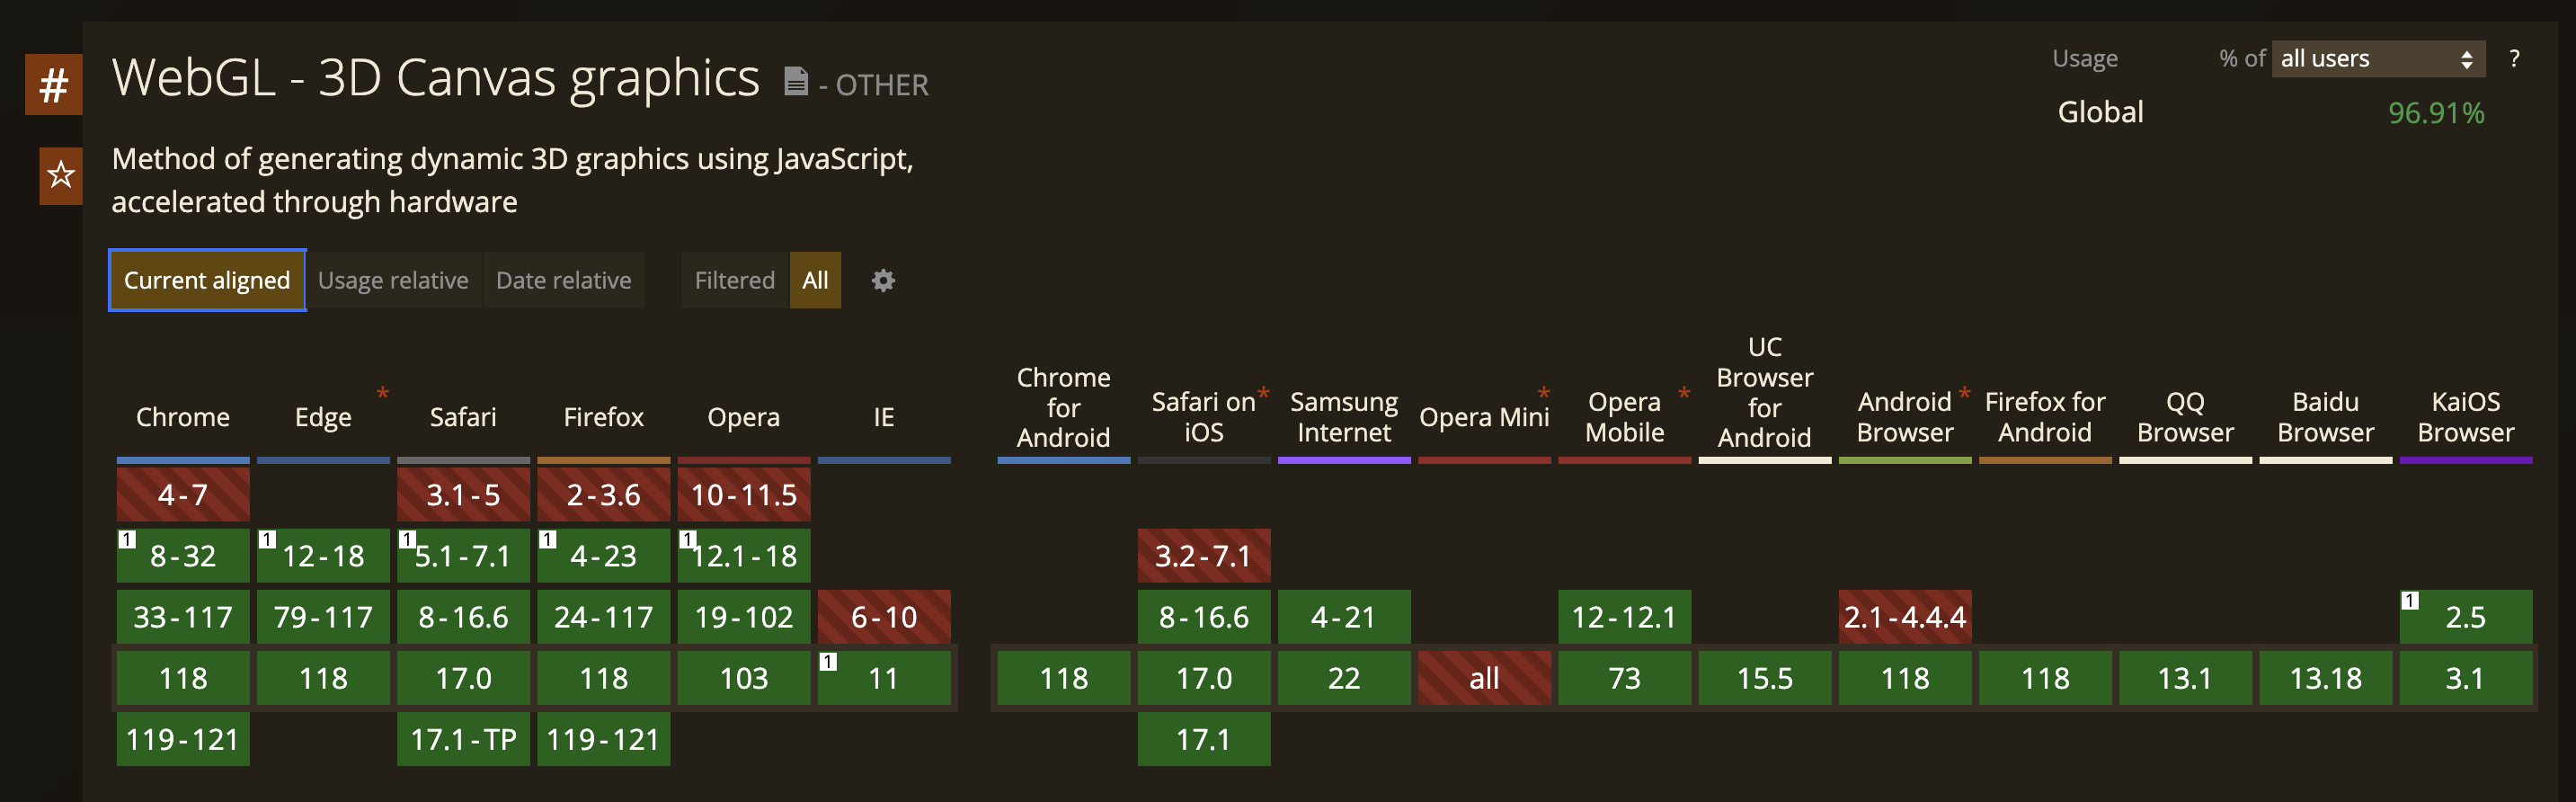Image resolution: width=2576 pixels, height=802 pixels.
Task: Open the settings gear icon
Action: 882,281
